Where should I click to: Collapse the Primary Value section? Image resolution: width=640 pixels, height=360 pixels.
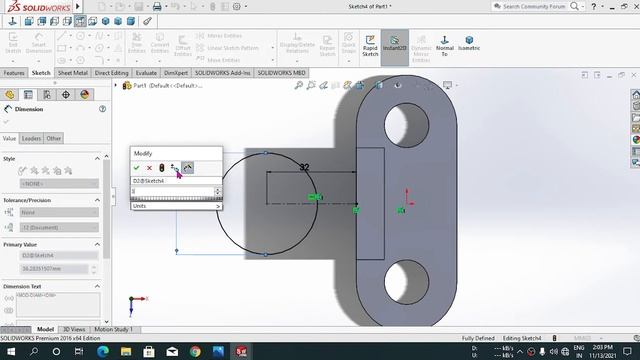(x=97, y=244)
